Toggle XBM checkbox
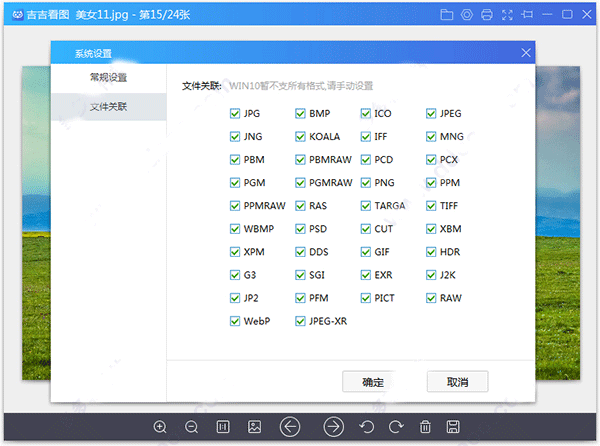Viewport: 600px width, 446px height. (x=431, y=229)
